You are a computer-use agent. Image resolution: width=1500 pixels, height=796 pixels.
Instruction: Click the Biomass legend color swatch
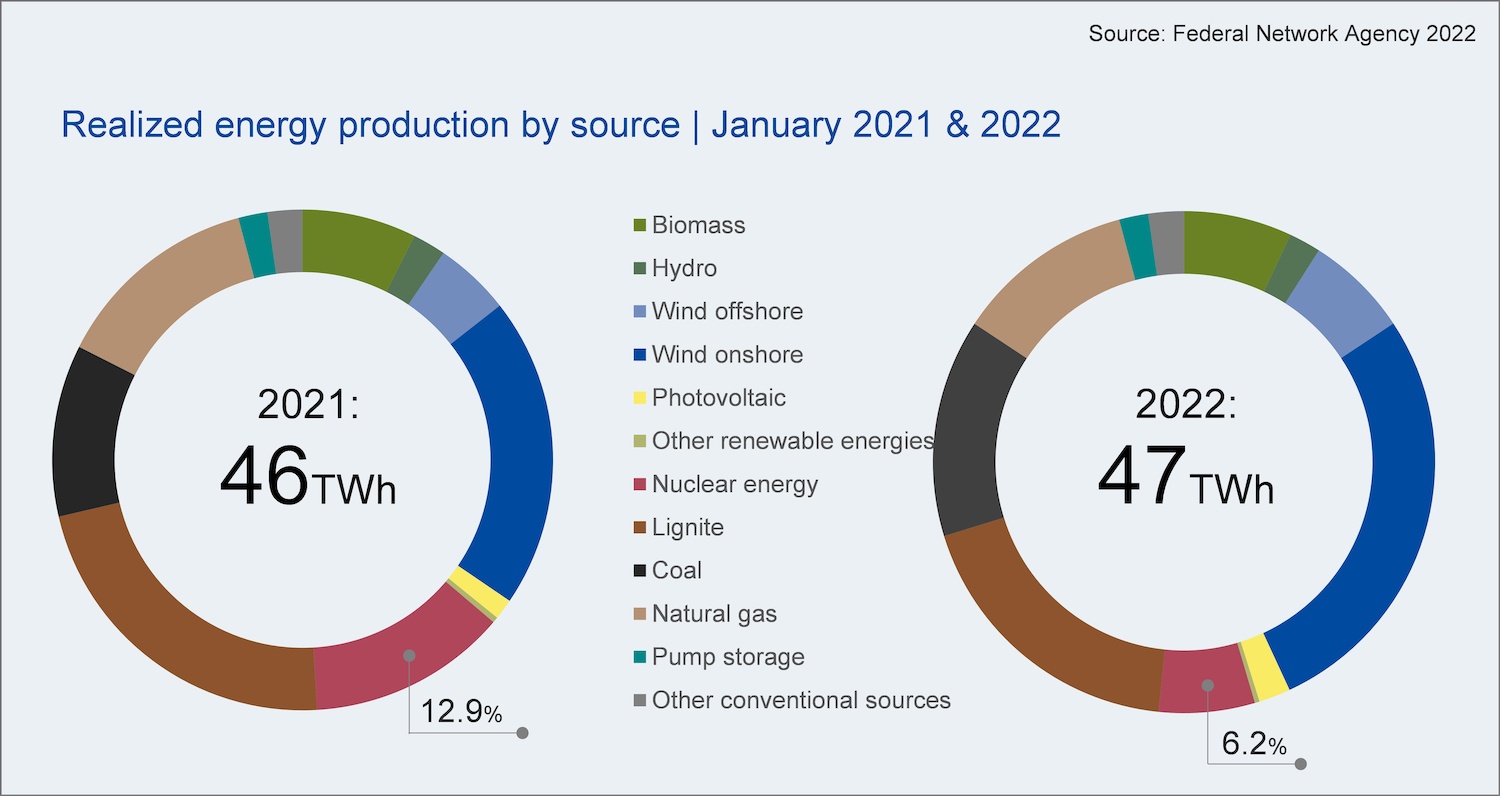click(x=640, y=225)
